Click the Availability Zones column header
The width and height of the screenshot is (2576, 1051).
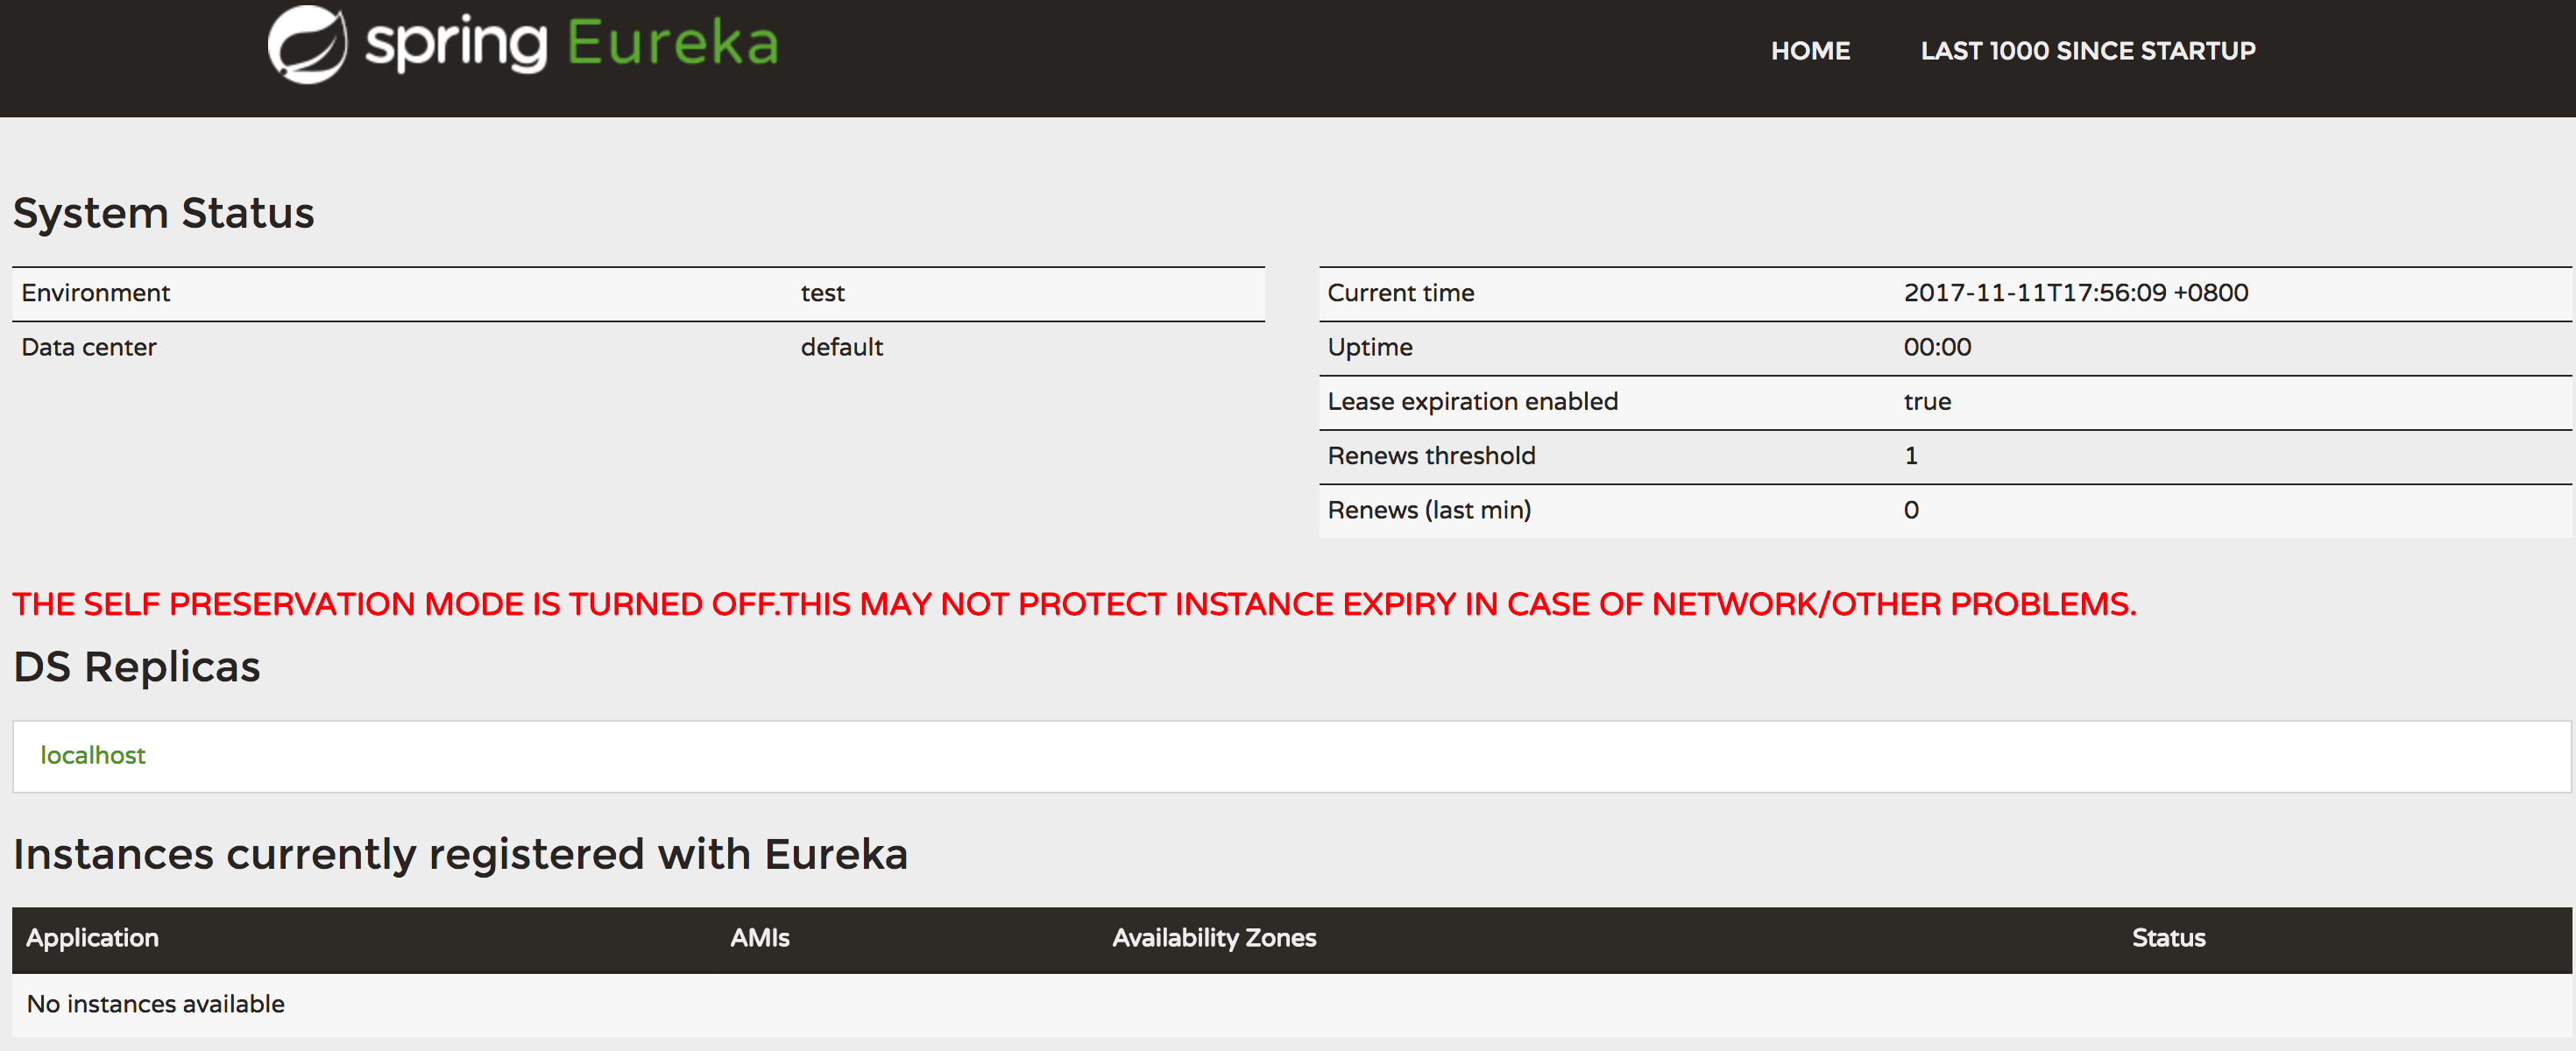(1214, 938)
